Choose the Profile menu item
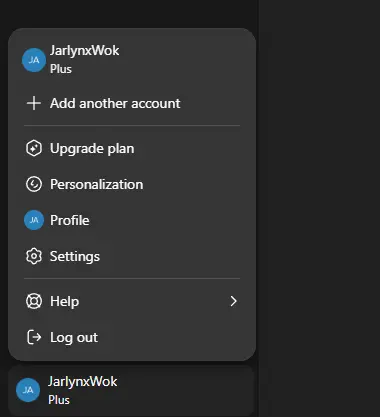 click(x=132, y=220)
